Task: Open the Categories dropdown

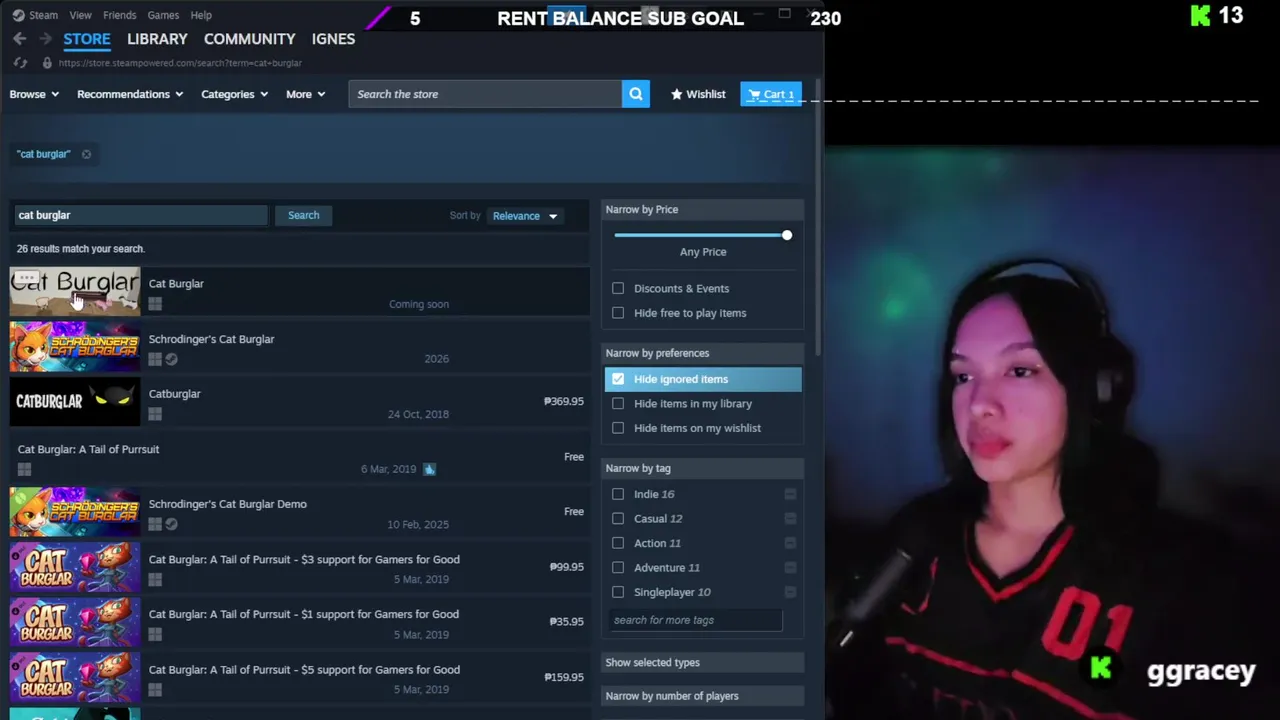Action: click(x=234, y=94)
